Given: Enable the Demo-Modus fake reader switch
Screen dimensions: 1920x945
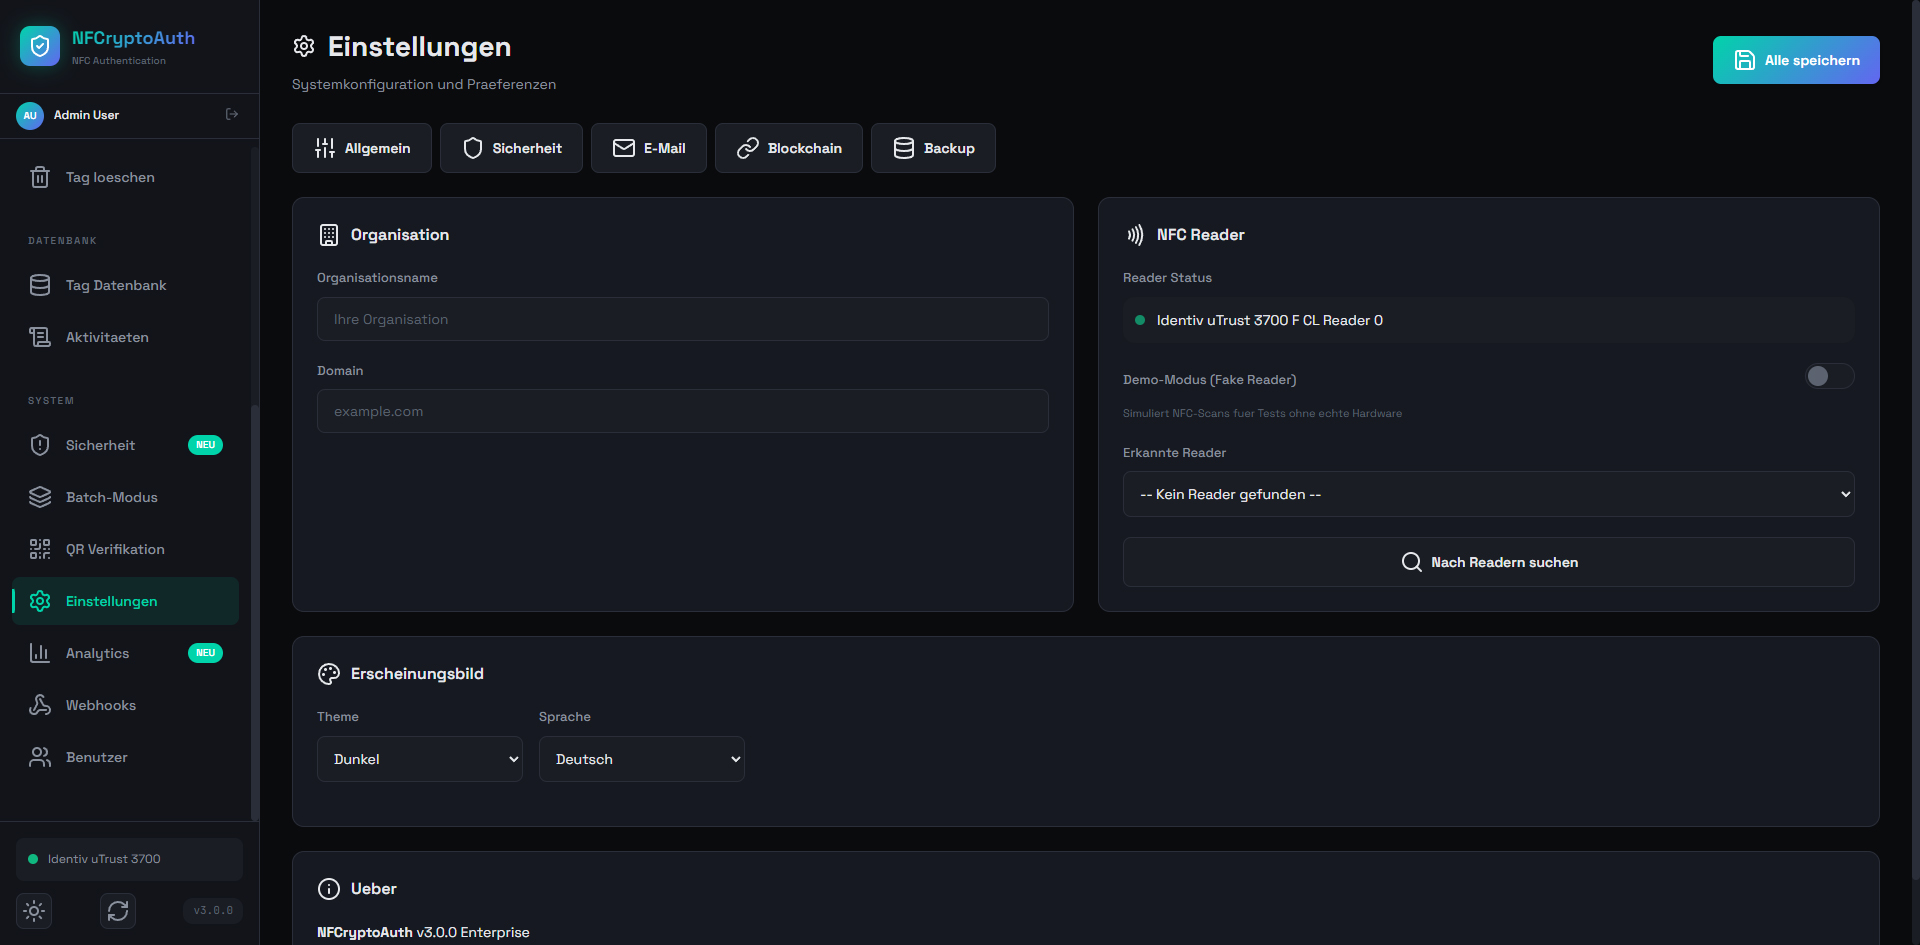Looking at the screenshot, I should [1828, 376].
